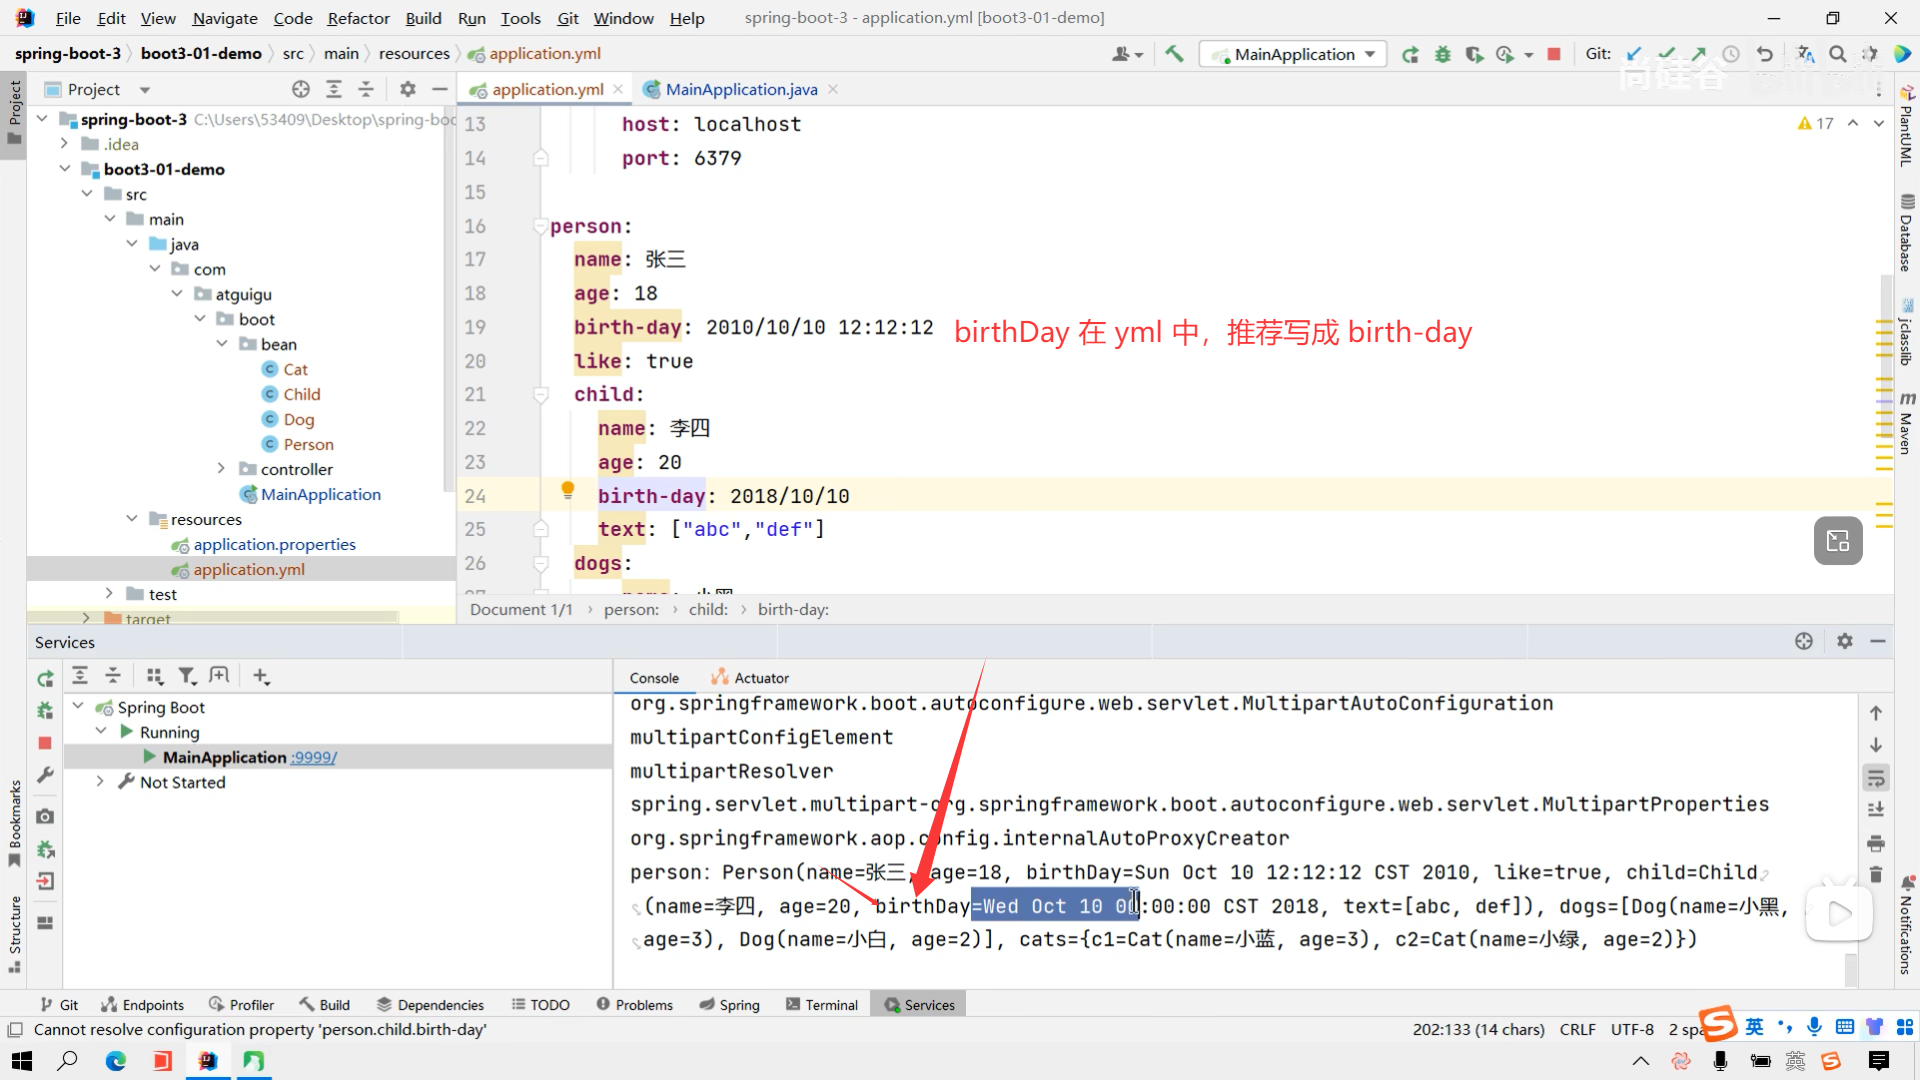Expand the Not Started services node
The width and height of the screenshot is (1920, 1080).
coord(100,782)
